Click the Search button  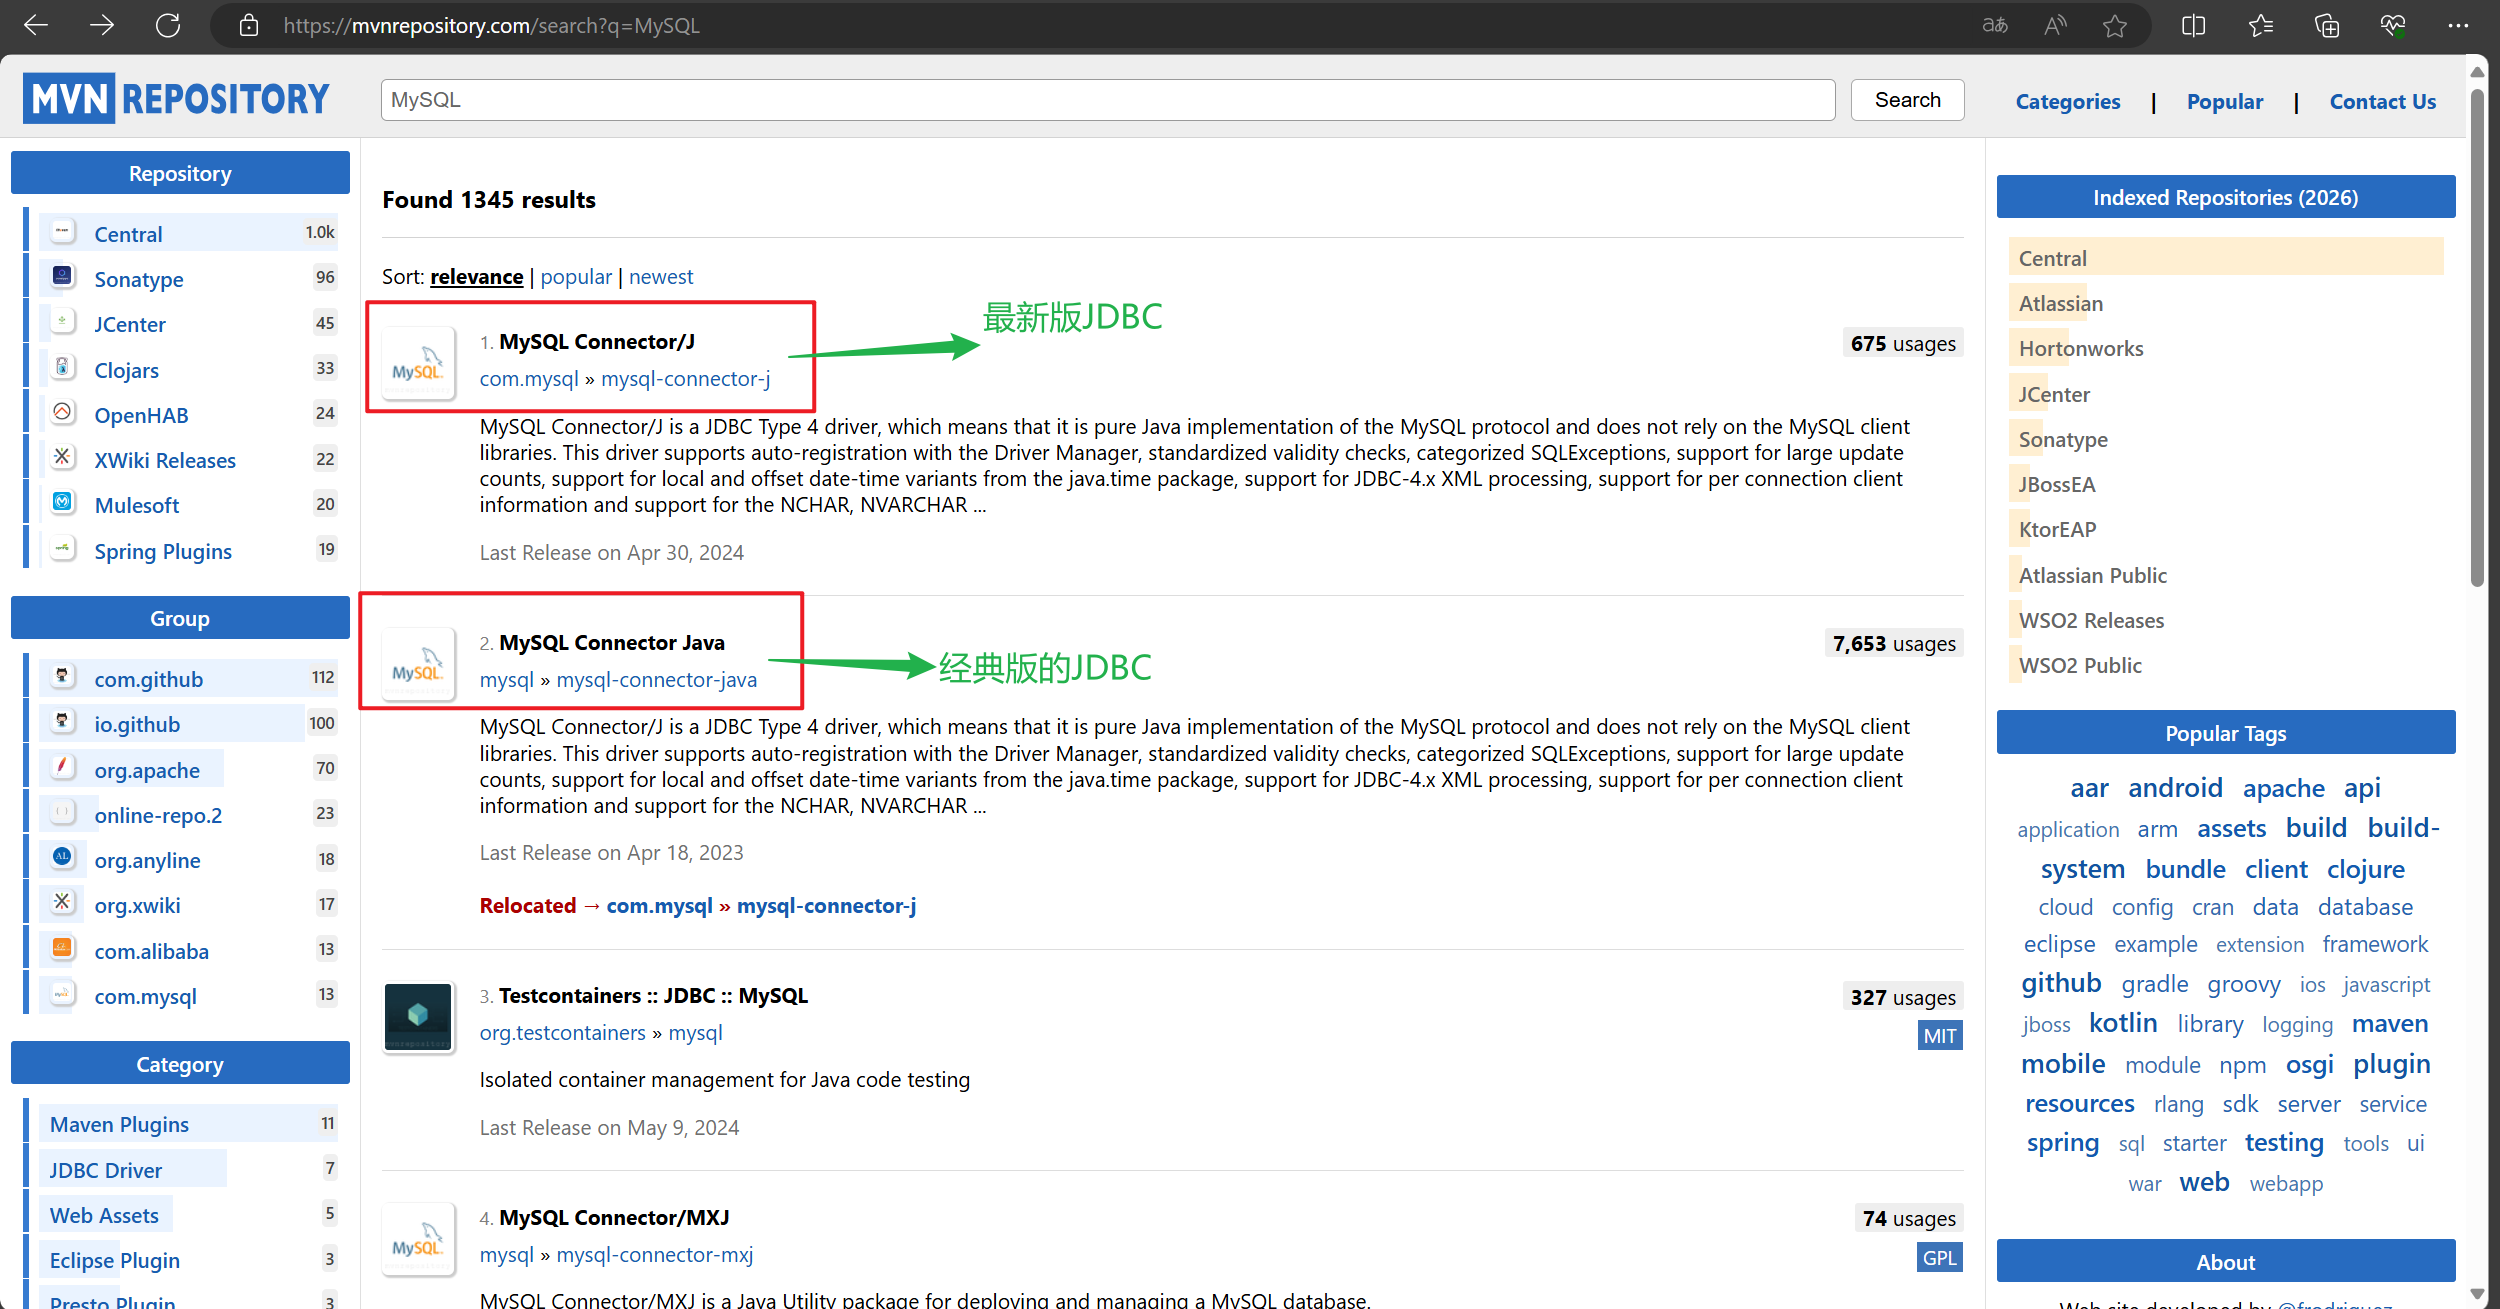coord(1907,100)
